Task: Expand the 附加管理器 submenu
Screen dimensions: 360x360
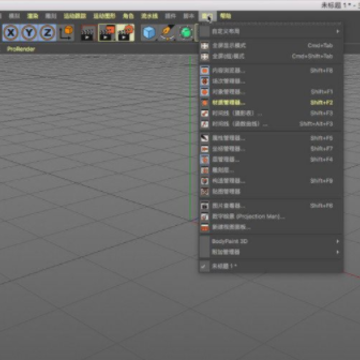Action: [271, 252]
